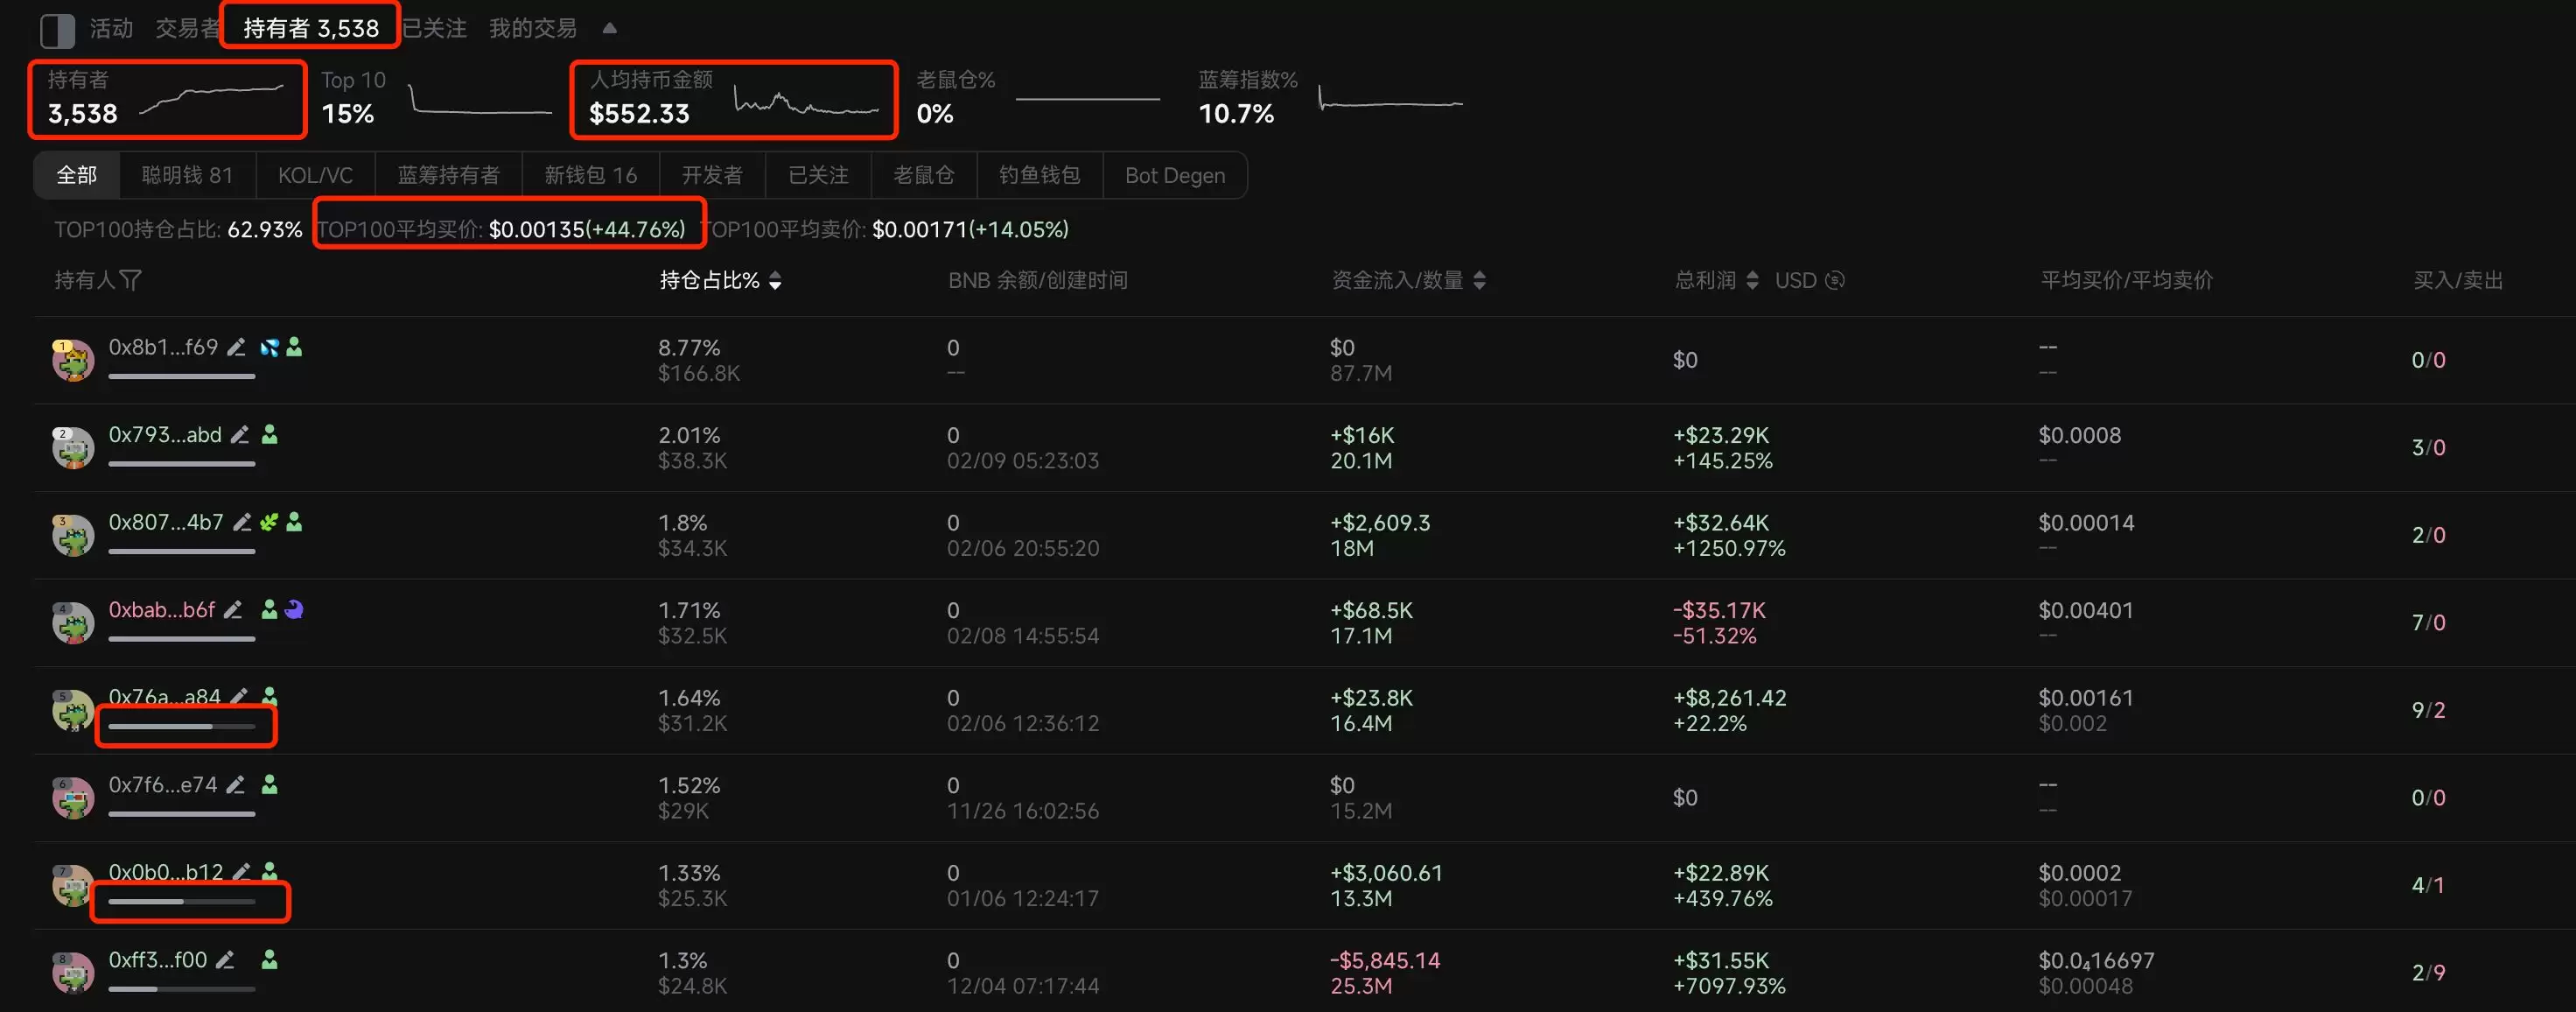
Task: Switch to the 交易者 tab
Action: [185, 28]
